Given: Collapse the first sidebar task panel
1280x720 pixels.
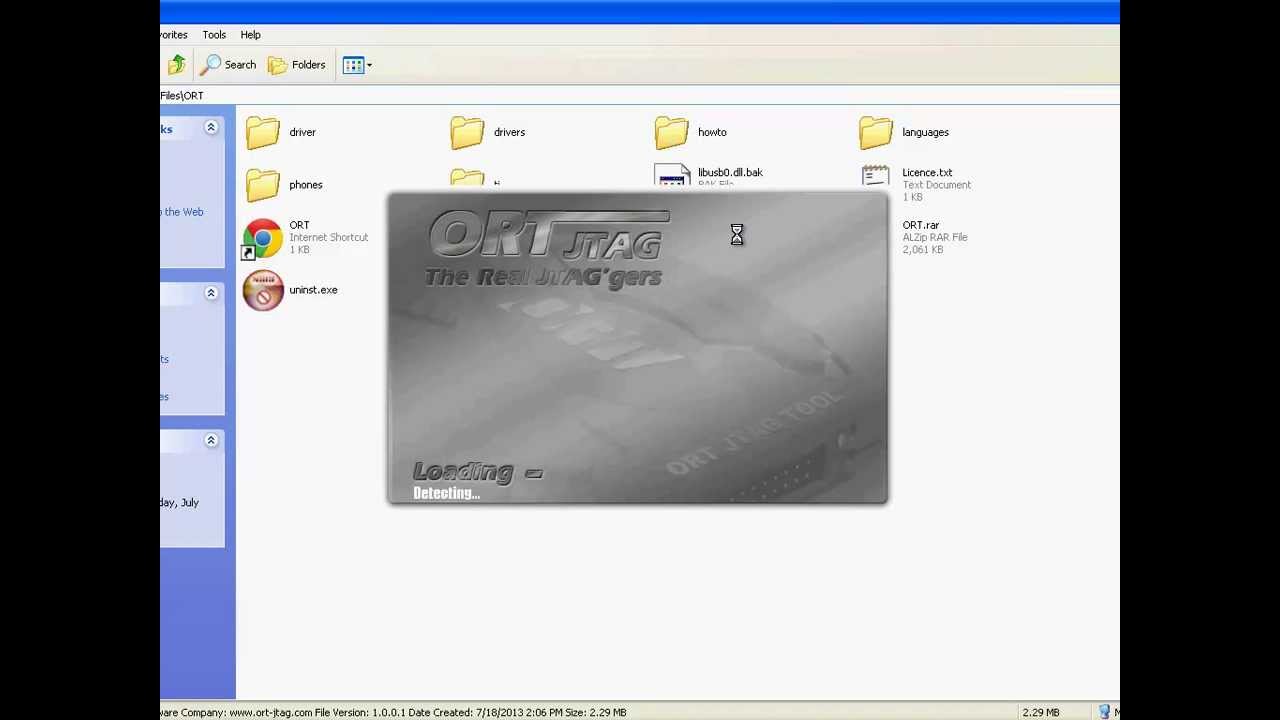Looking at the screenshot, I should point(211,127).
